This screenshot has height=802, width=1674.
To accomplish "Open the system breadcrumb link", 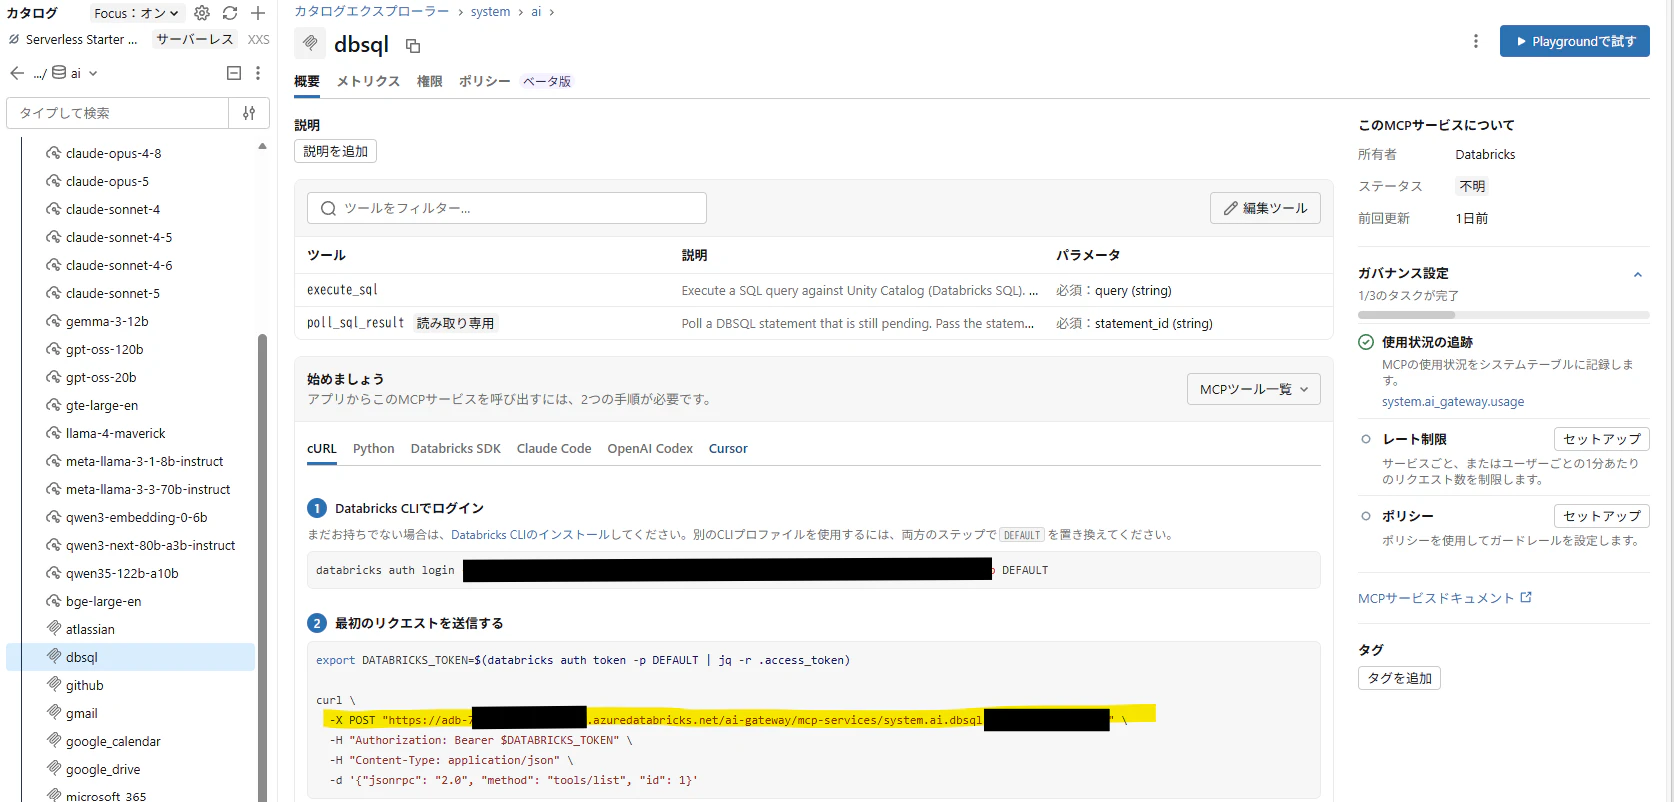I will [x=490, y=12].
